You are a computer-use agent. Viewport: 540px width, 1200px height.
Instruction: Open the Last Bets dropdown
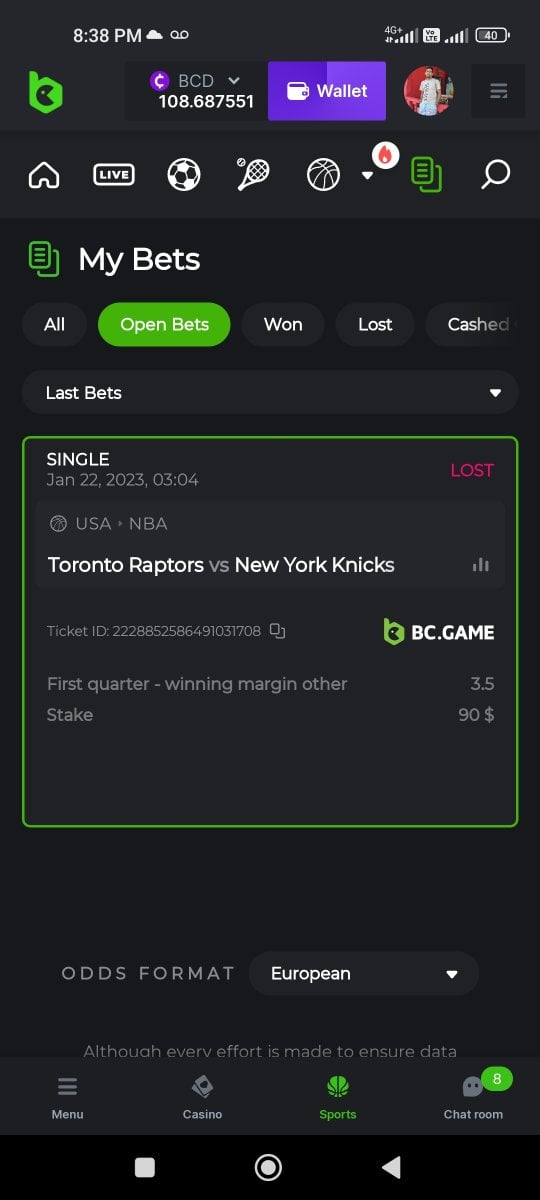coord(270,393)
